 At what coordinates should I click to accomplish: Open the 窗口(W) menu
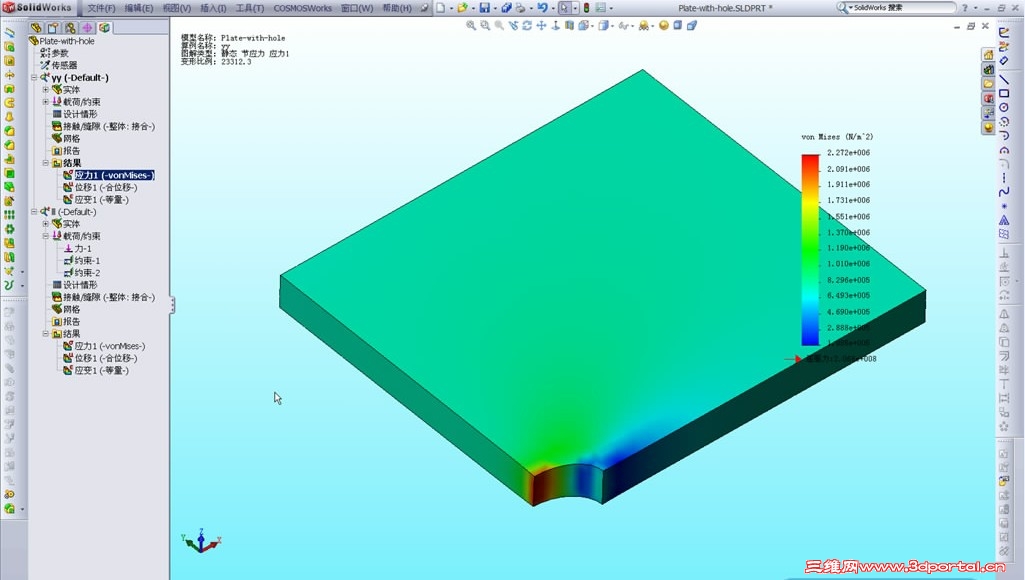(x=357, y=8)
